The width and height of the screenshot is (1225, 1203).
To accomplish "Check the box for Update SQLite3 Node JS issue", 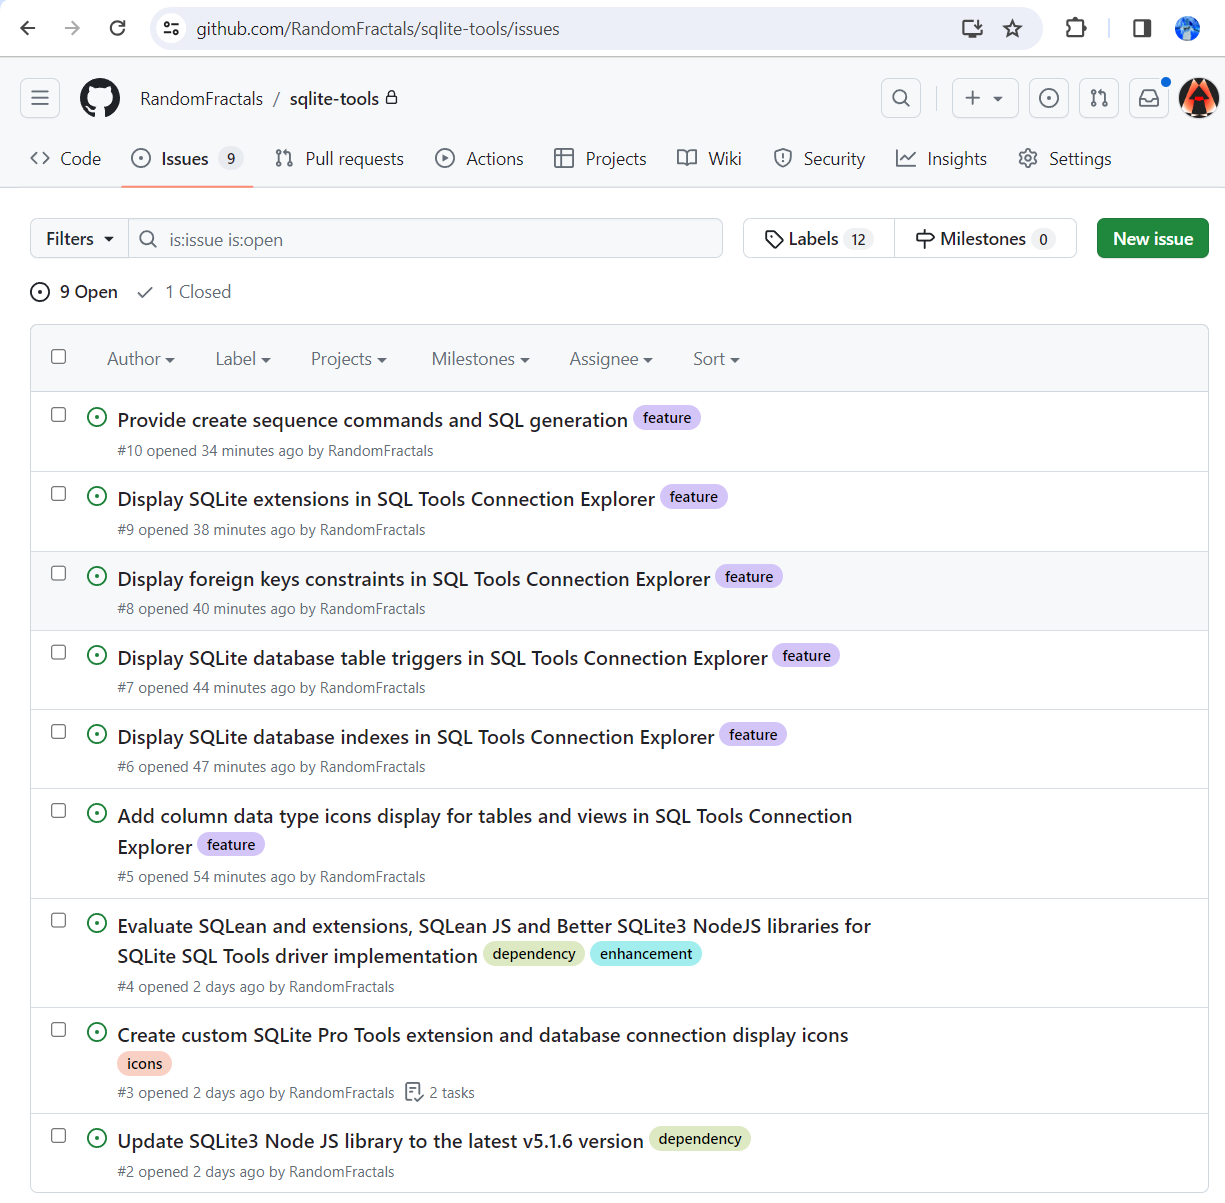I will click(x=59, y=1136).
